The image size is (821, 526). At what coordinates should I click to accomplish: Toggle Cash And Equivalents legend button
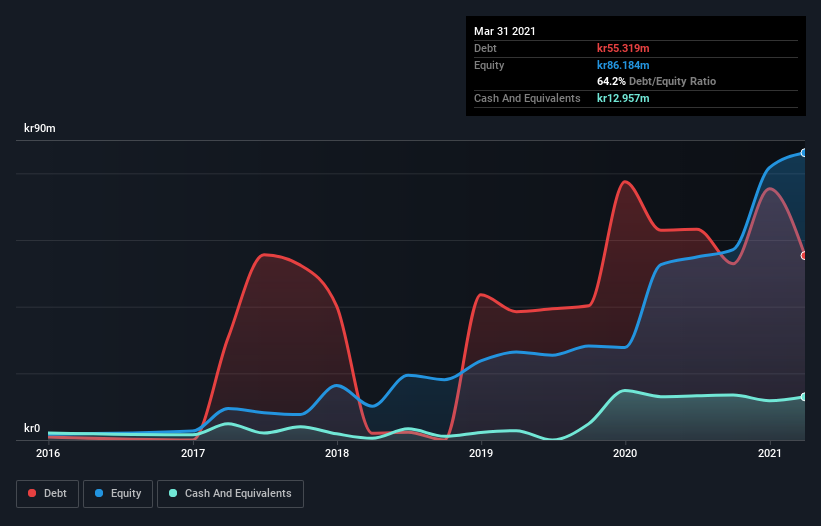[230, 494]
